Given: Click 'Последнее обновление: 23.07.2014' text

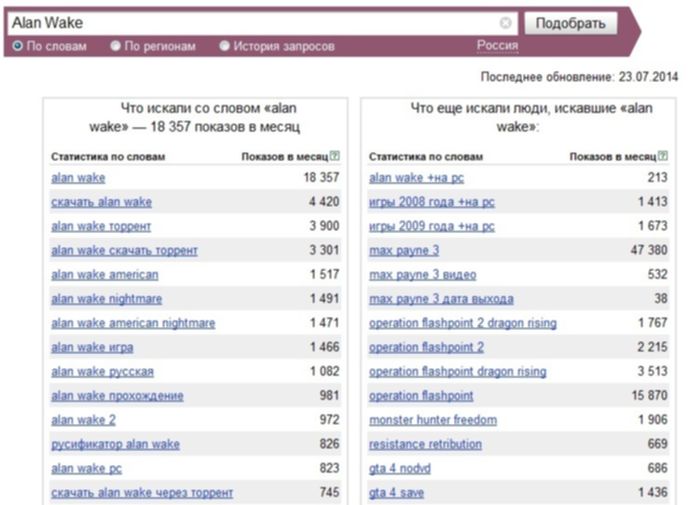Looking at the screenshot, I should 579,77.
